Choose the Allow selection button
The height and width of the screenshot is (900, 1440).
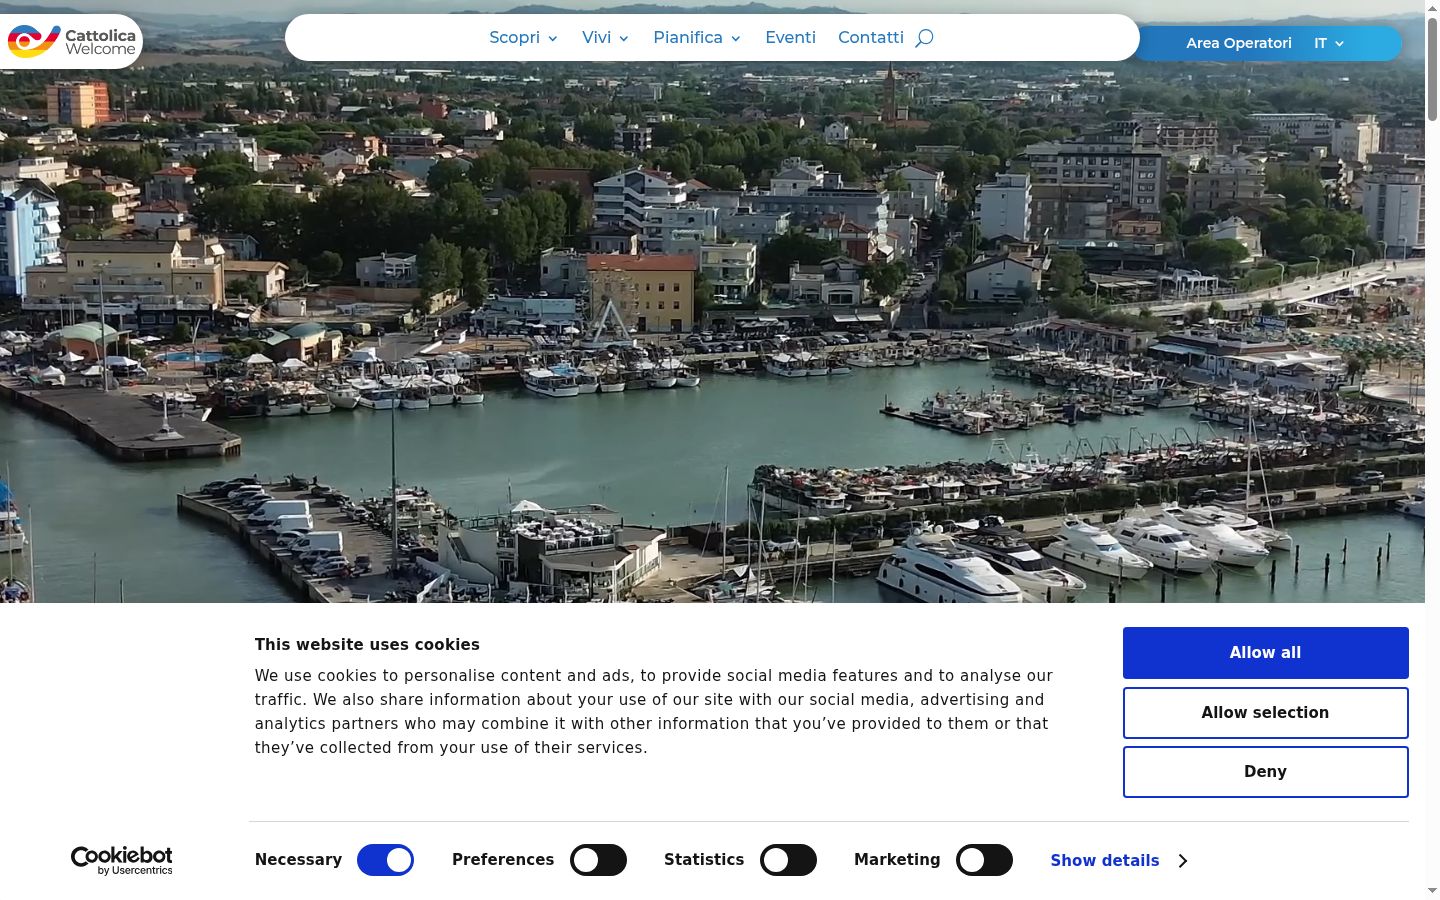[x=1265, y=713]
